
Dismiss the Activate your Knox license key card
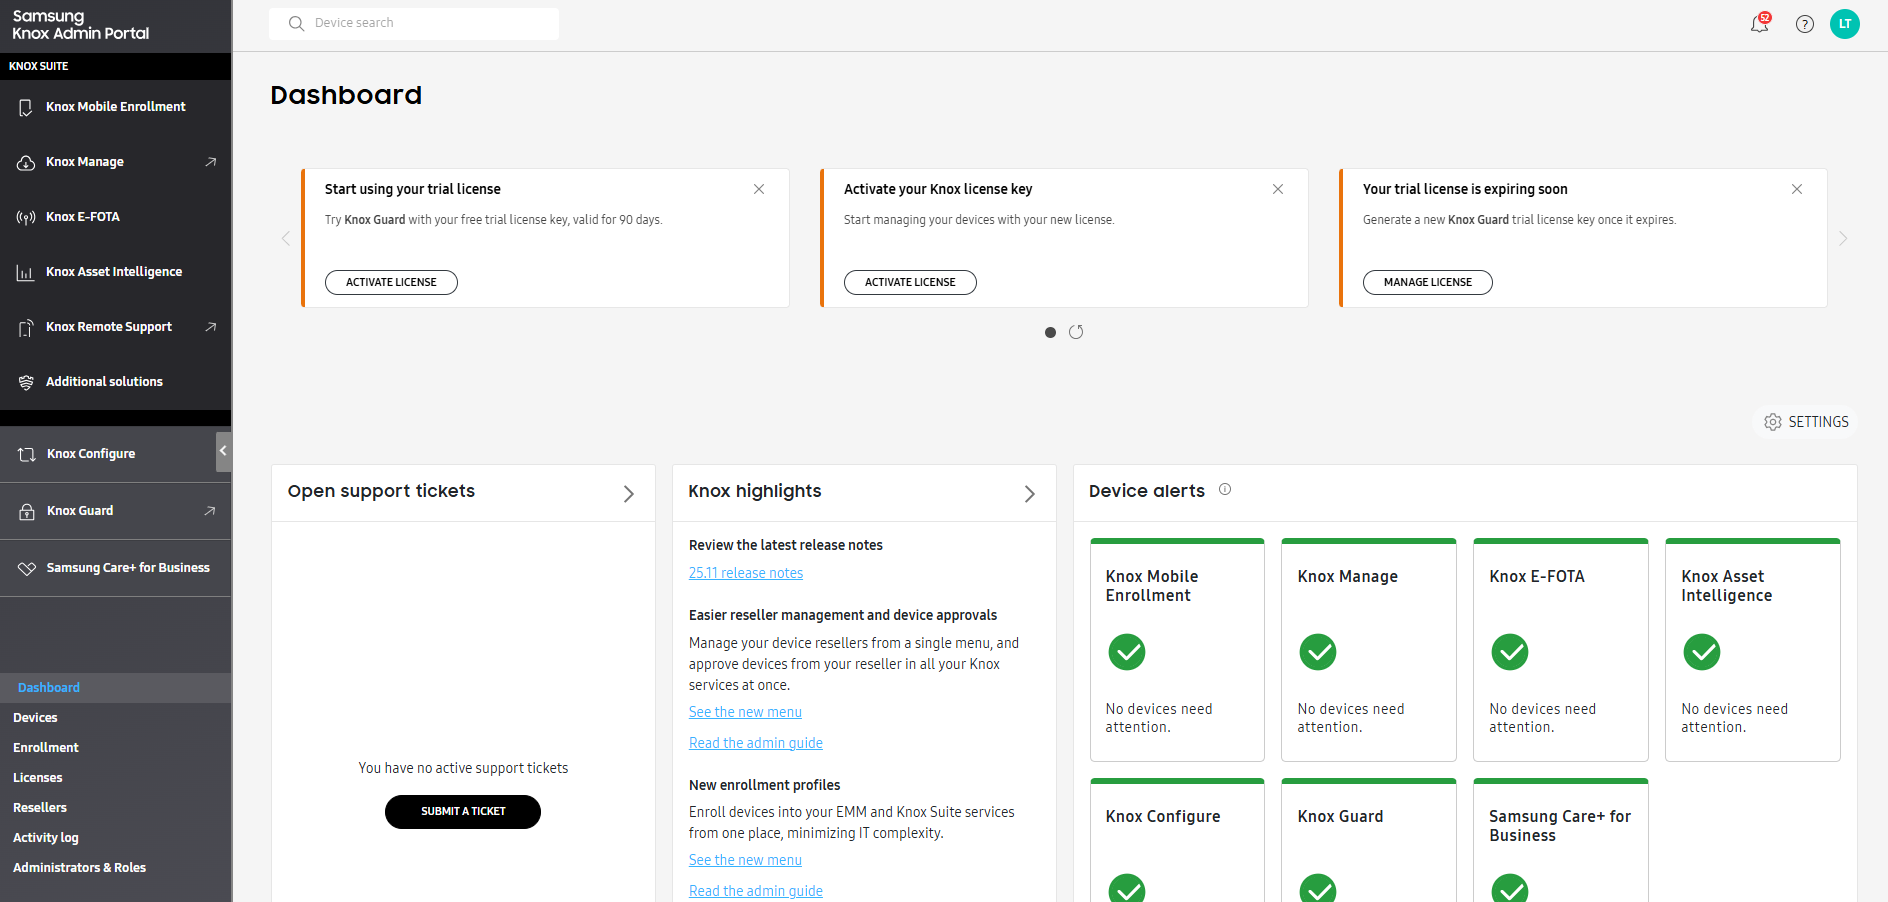[1278, 189]
